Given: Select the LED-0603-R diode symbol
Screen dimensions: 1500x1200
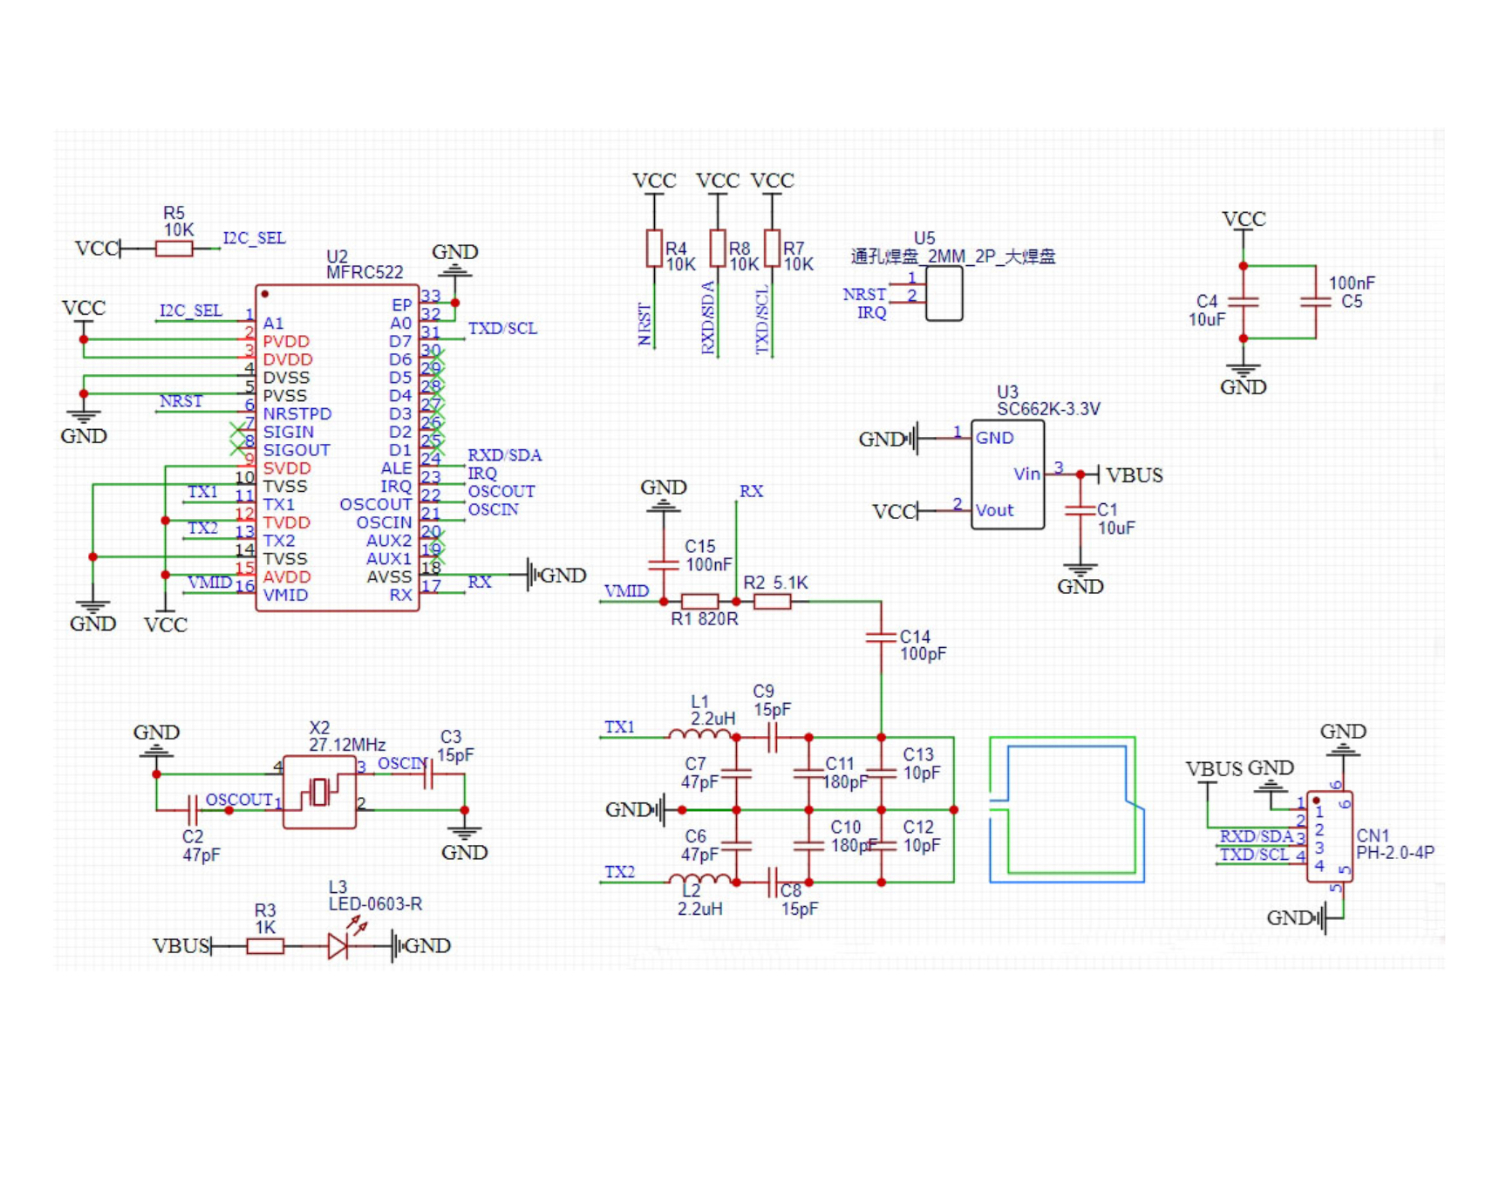Looking at the screenshot, I should tap(339, 946).
